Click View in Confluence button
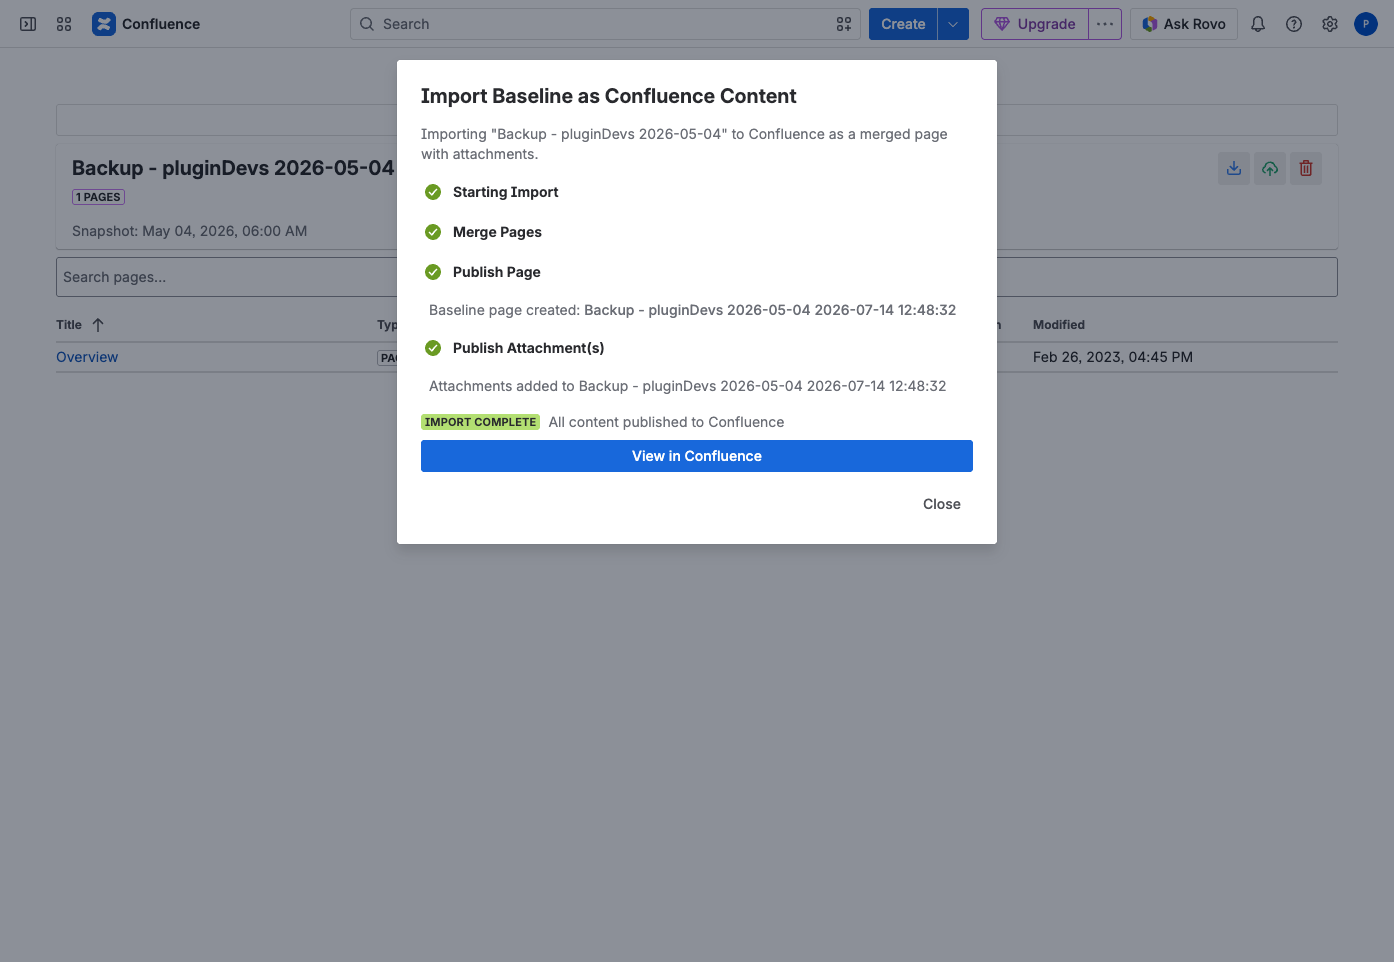 (697, 456)
